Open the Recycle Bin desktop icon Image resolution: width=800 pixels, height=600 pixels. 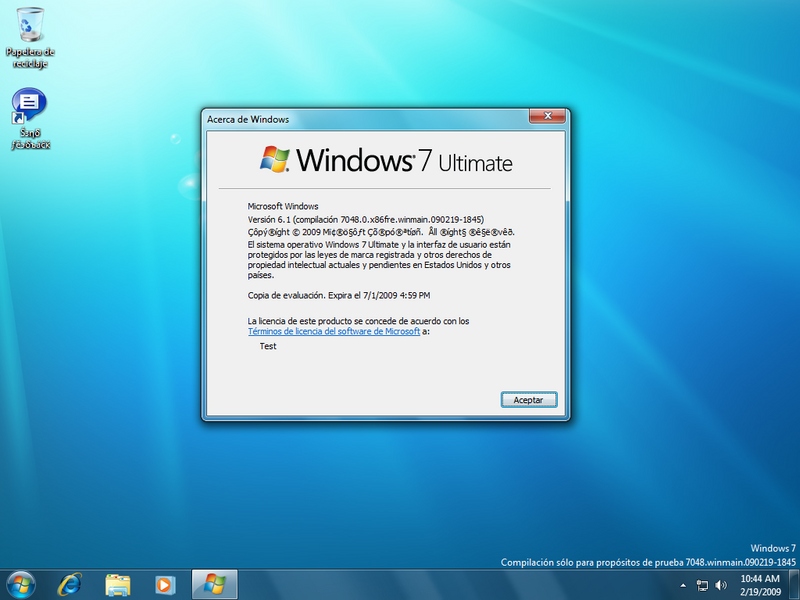coord(30,38)
